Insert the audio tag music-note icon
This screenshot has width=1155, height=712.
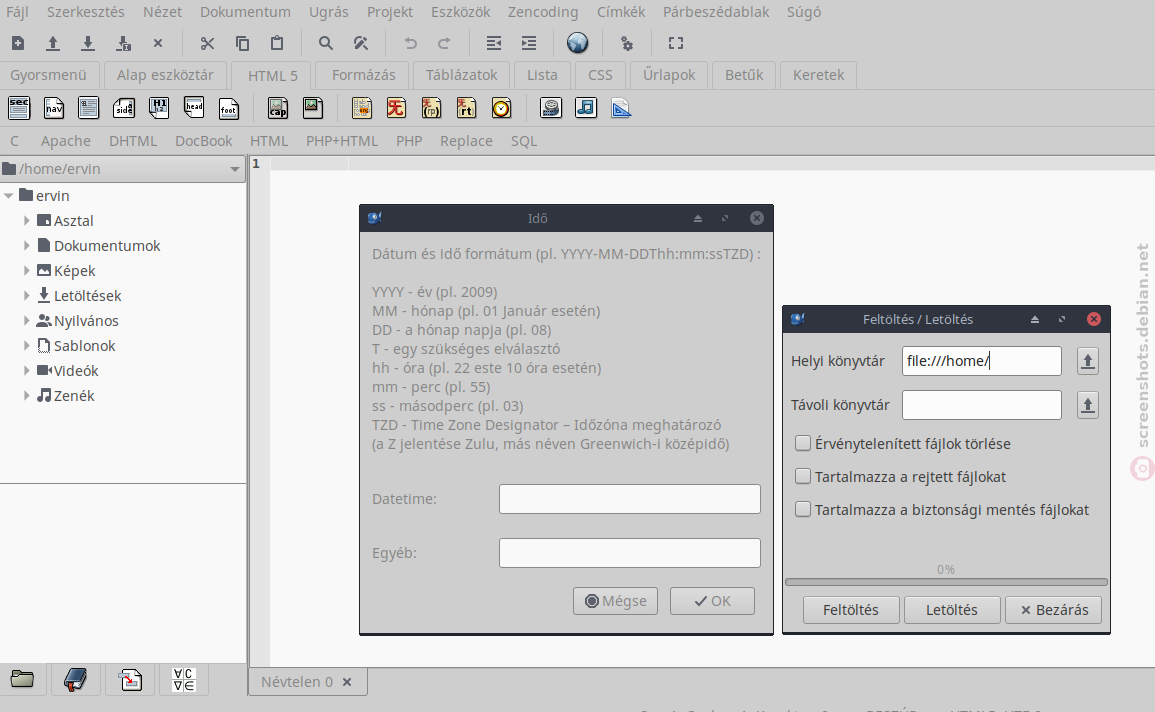tap(586, 108)
